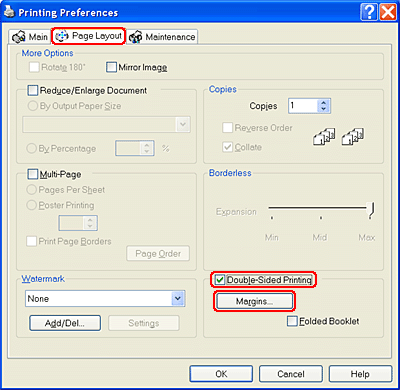
Task: Click the Copies number field
Action: tap(303, 106)
